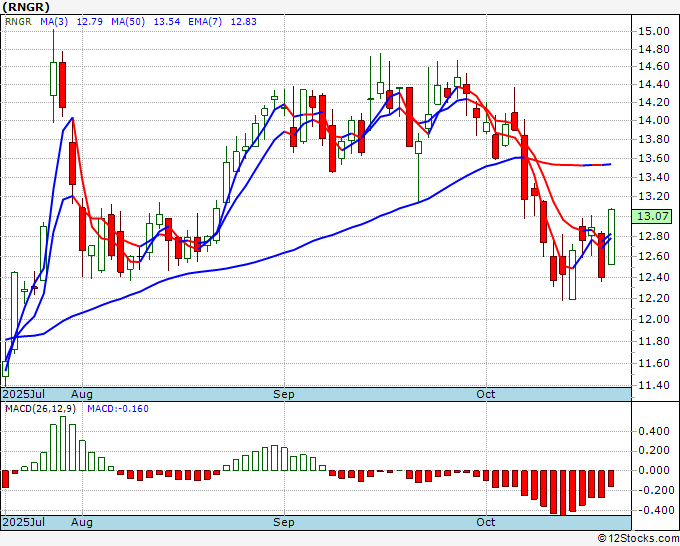Click the Oct label on price chart axis
This screenshot has width=680, height=546.
click(x=486, y=395)
